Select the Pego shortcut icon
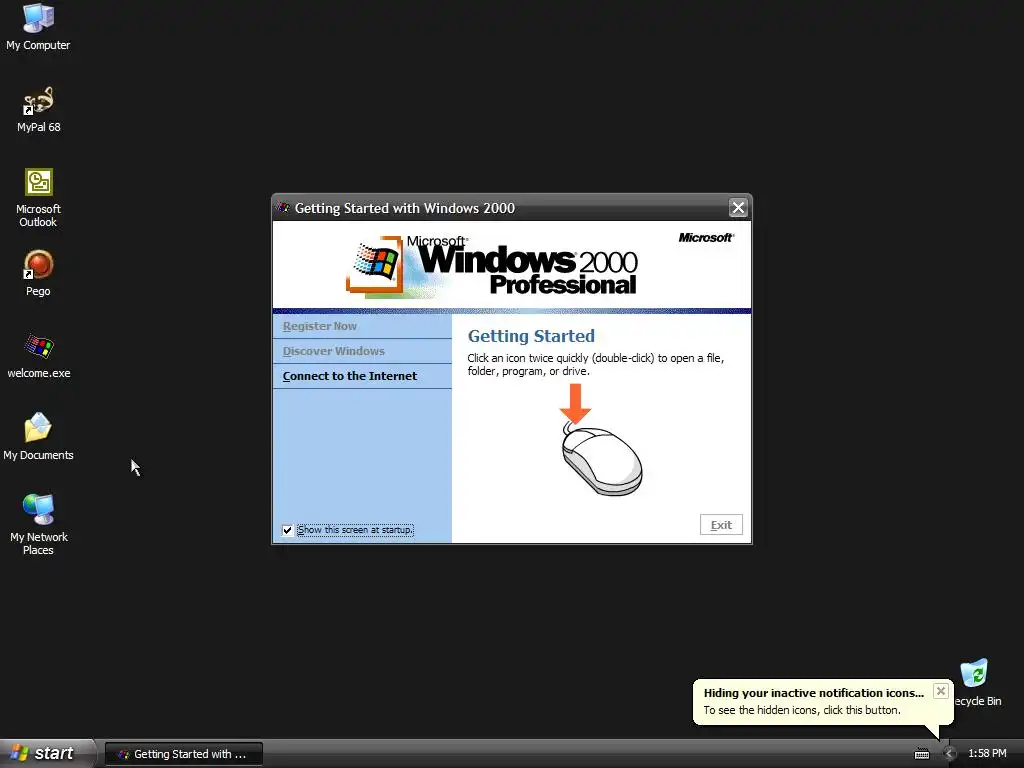This screenshot has height=768, width=1024. pos(38,273)
